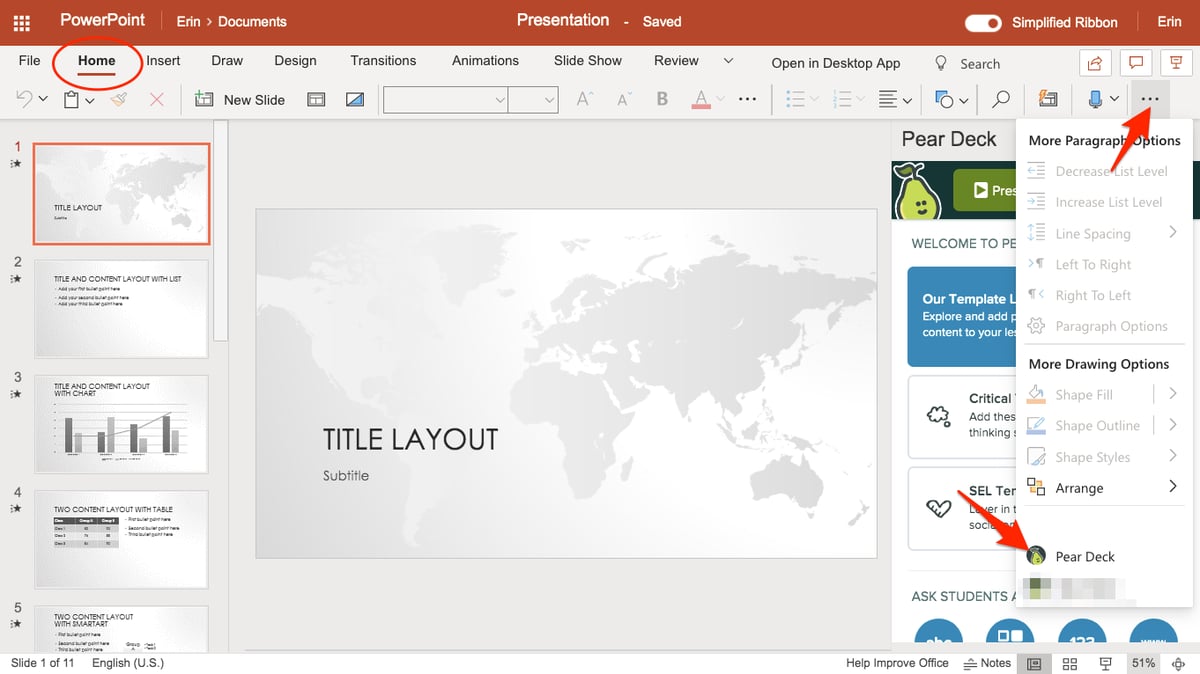1200x674 pixels.
Task: Start the slide show from status bar
Action: coord(1105,663)
